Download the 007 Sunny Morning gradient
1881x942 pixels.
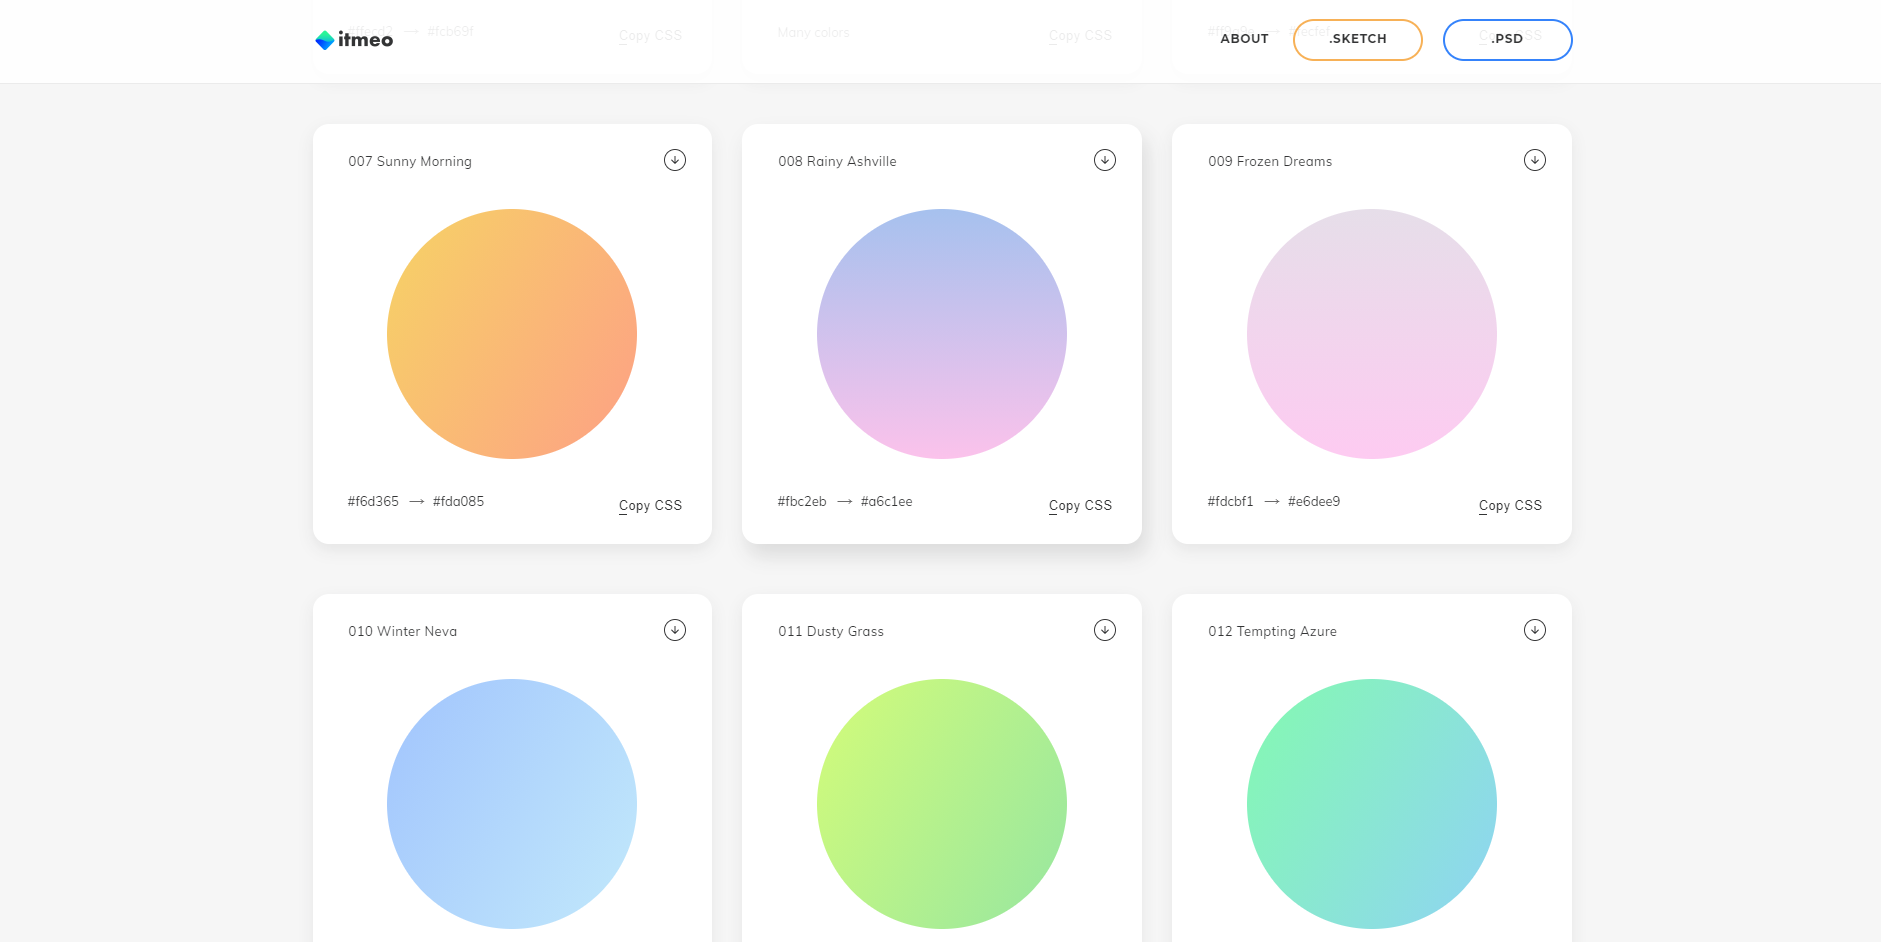[675, 160]
